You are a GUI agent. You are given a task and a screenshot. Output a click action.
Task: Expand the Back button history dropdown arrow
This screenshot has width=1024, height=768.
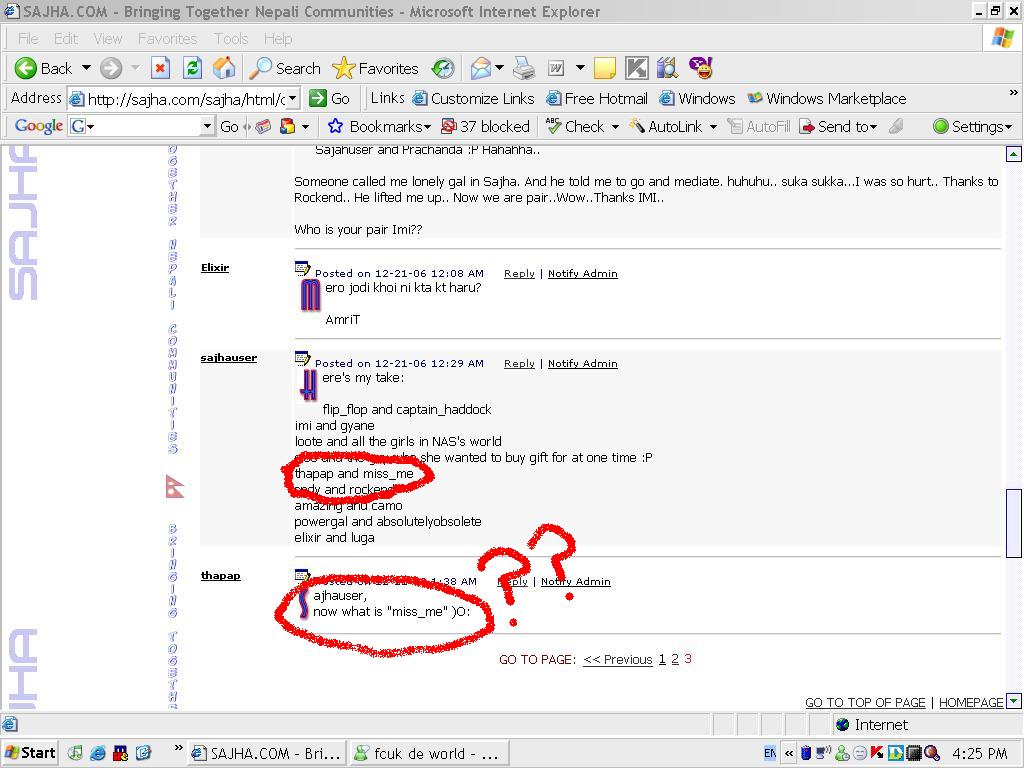tap(86, 68)
